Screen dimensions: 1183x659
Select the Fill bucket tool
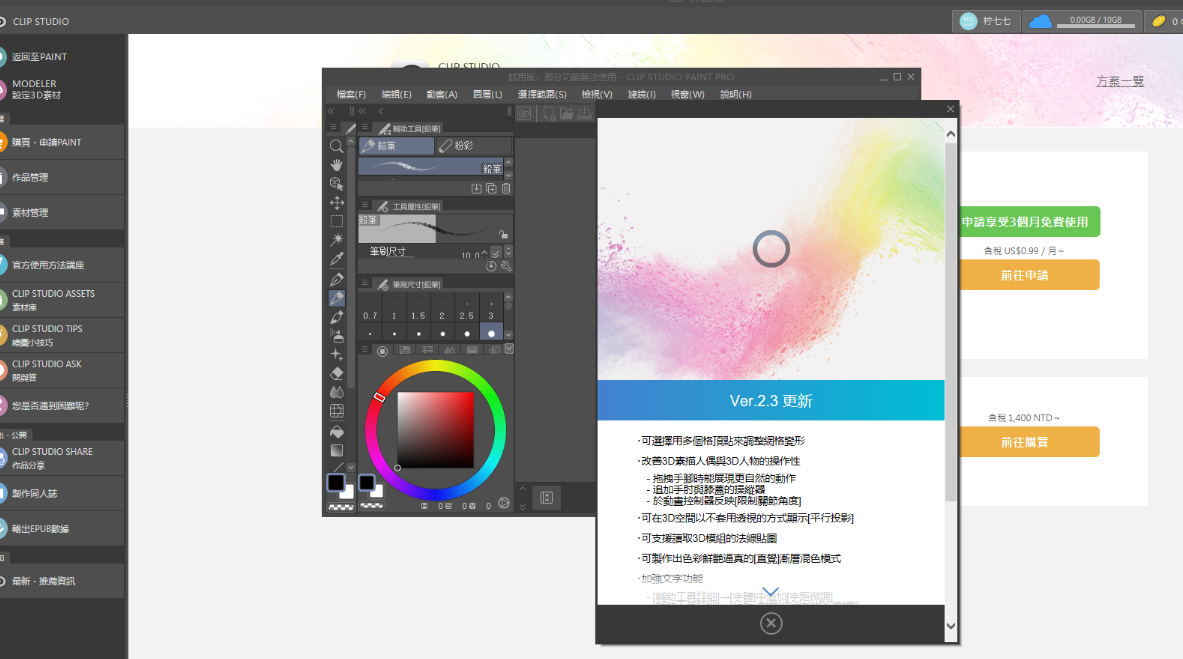pyautogui.click(x=337, y=431)
